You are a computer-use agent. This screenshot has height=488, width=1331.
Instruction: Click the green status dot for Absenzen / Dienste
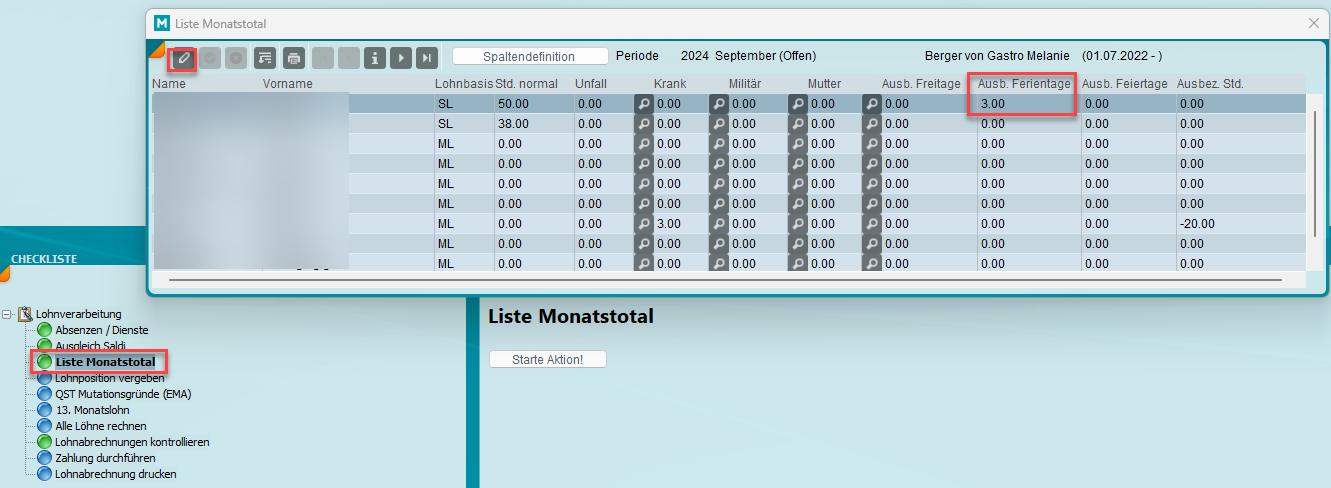[x=44, y=330]
